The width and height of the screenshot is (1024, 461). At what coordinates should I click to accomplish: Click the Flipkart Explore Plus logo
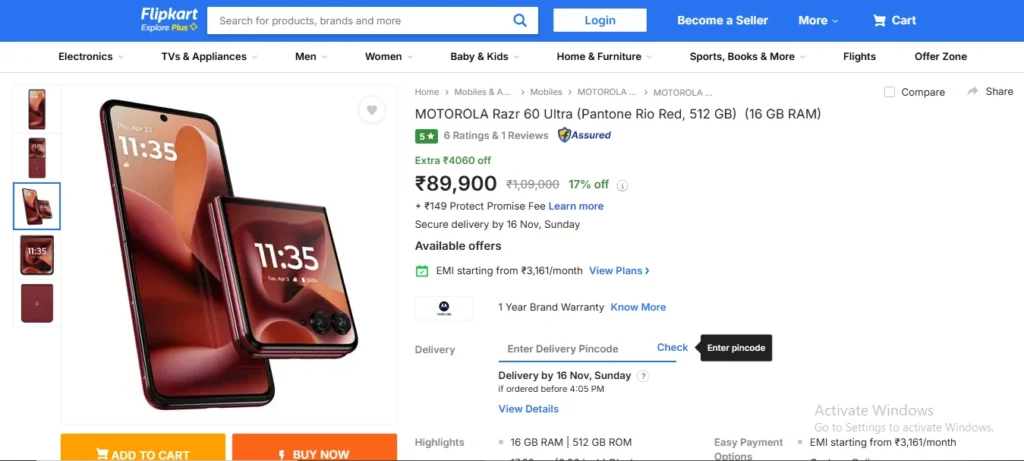(169, 20)
